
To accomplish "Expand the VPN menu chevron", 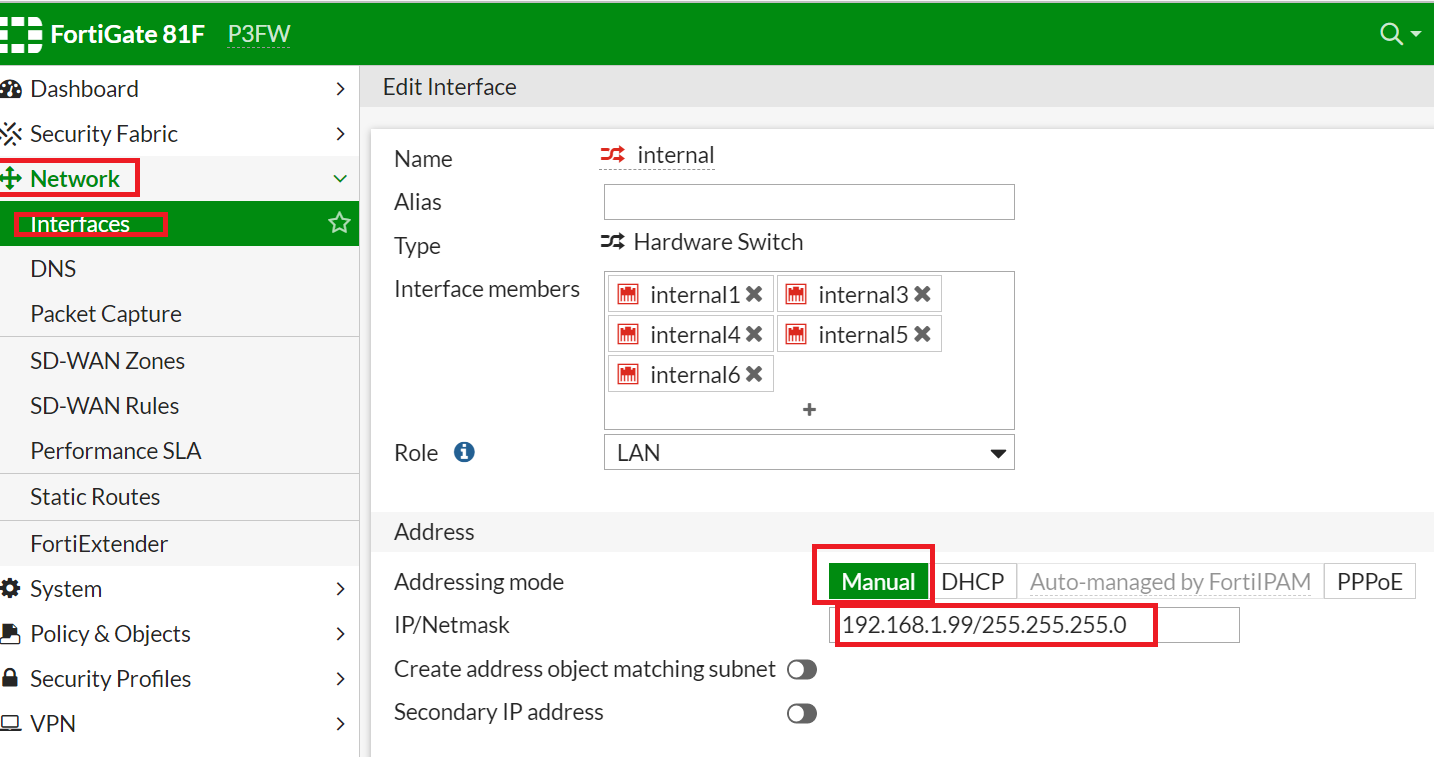I will point(340,724).
